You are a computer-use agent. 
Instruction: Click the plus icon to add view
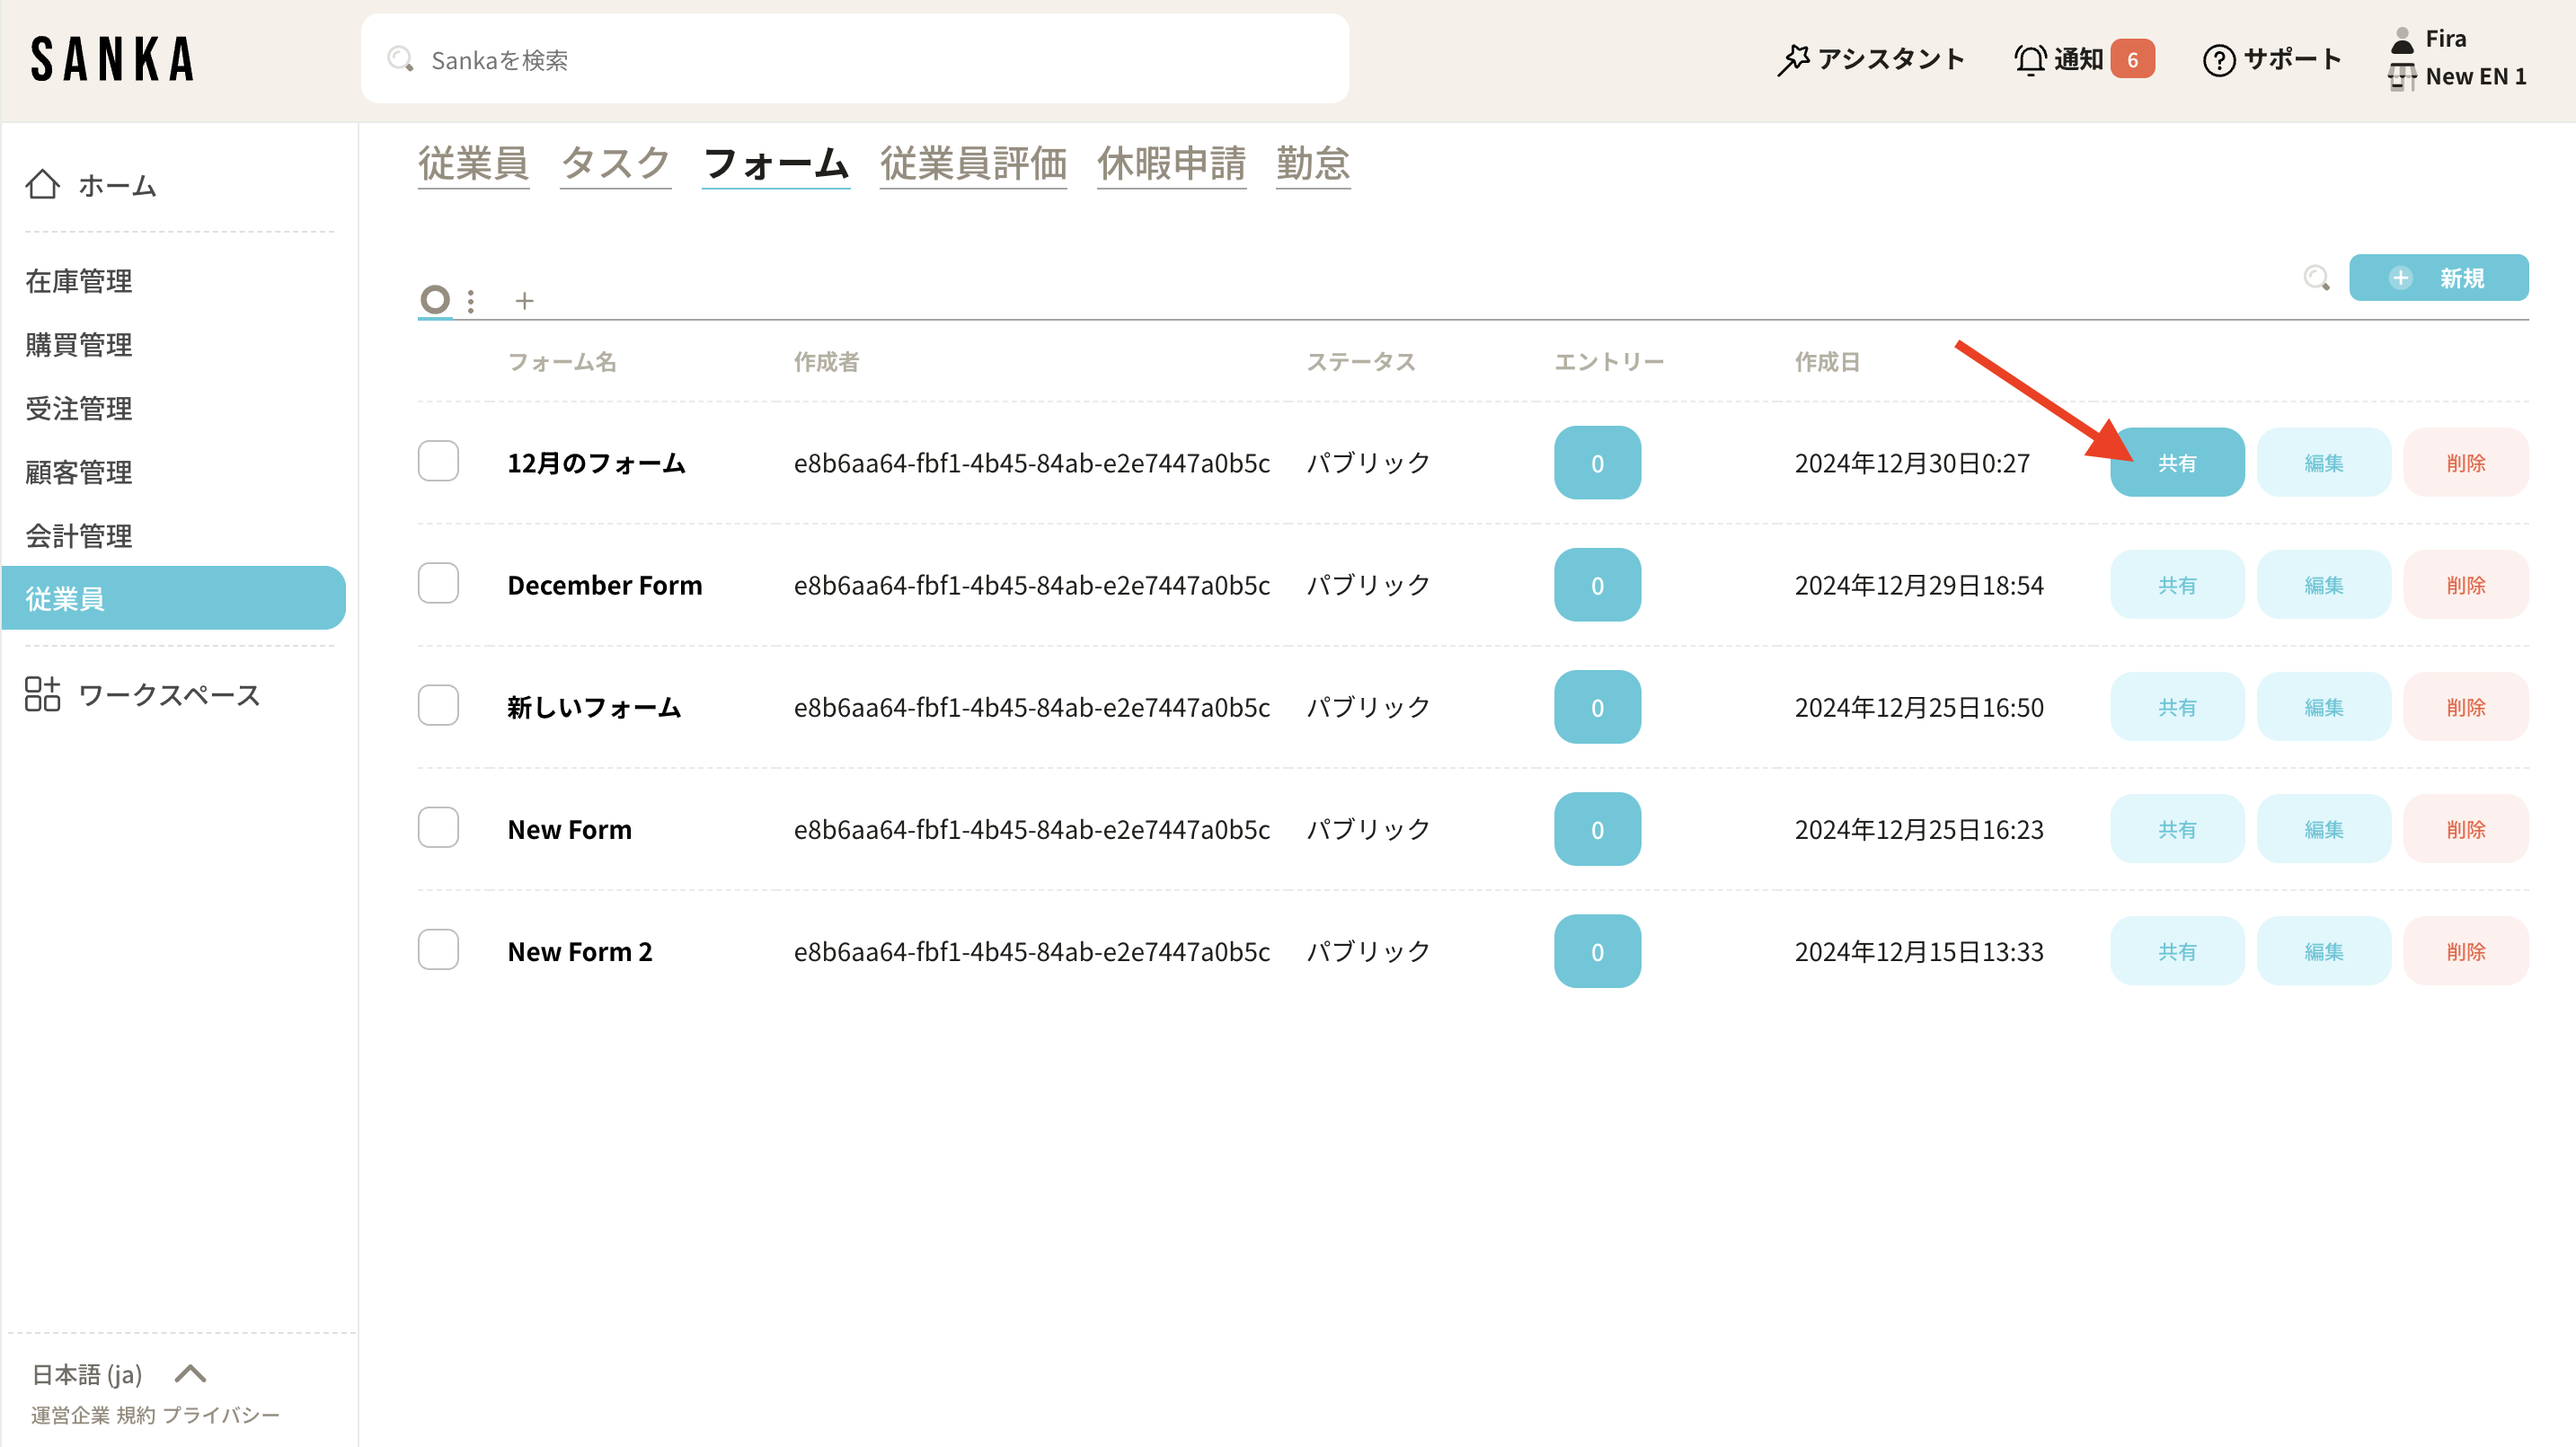point(524,300)
